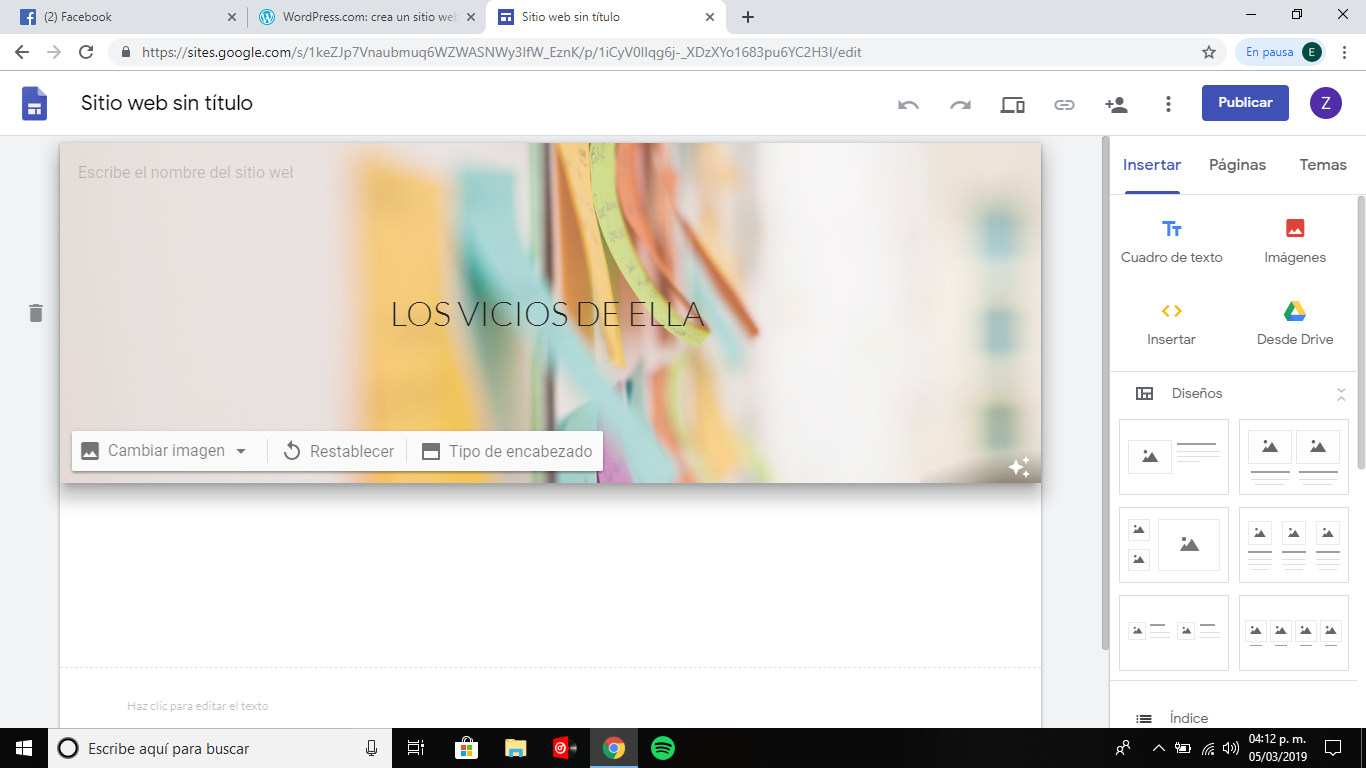
Task: Click the undo arrow icon
Action: click(x=908, y=104)
